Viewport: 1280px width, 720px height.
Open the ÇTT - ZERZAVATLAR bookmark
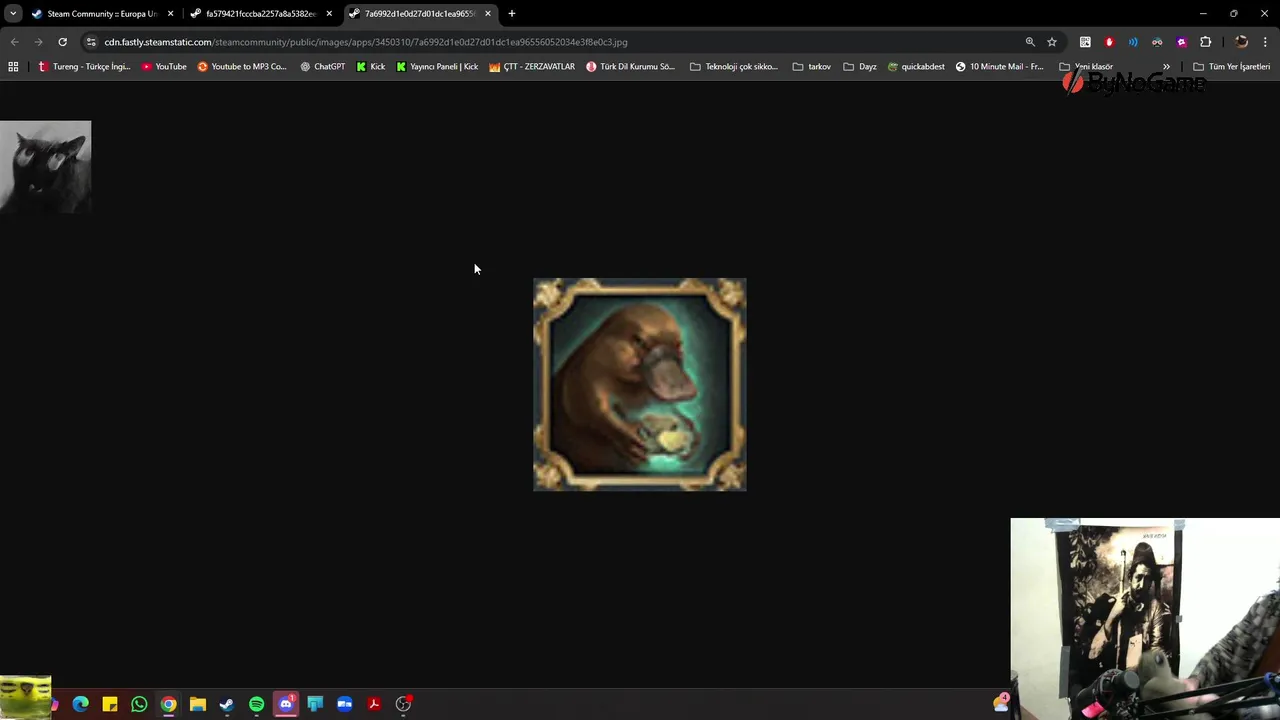click(532, 67)
